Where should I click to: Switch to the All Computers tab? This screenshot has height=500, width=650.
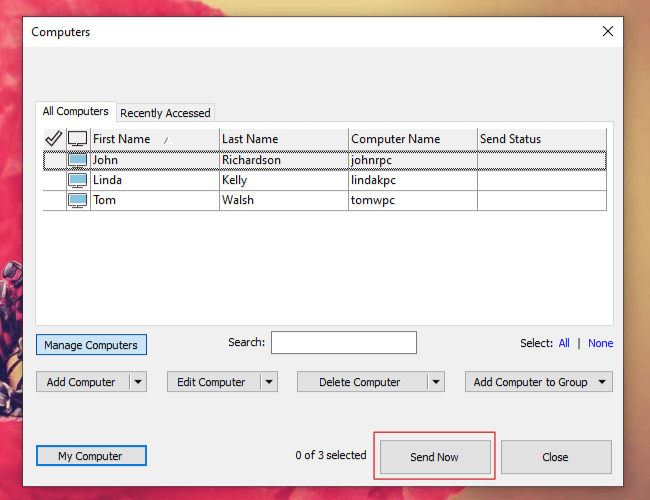click(x=76, y=112)
